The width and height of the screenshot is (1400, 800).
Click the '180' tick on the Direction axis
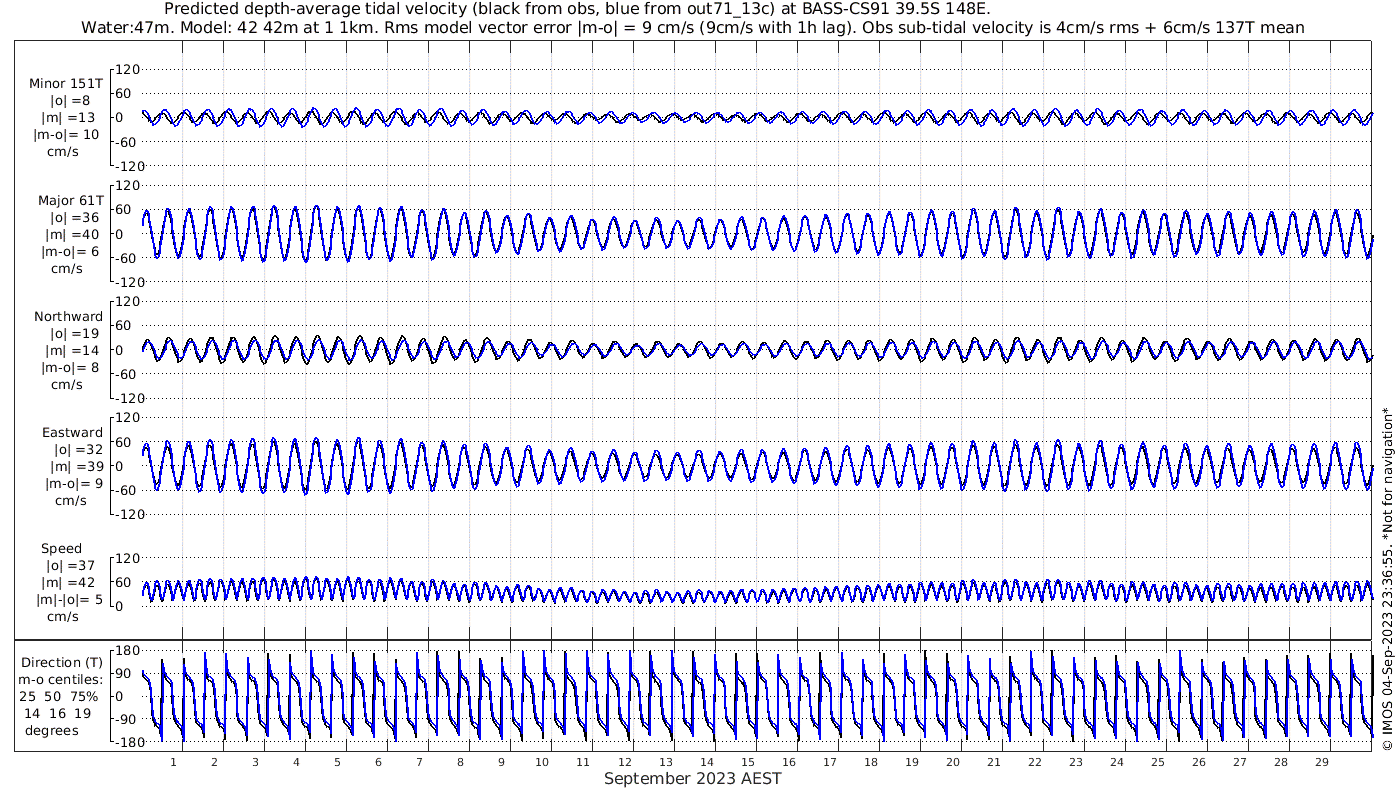127,651
